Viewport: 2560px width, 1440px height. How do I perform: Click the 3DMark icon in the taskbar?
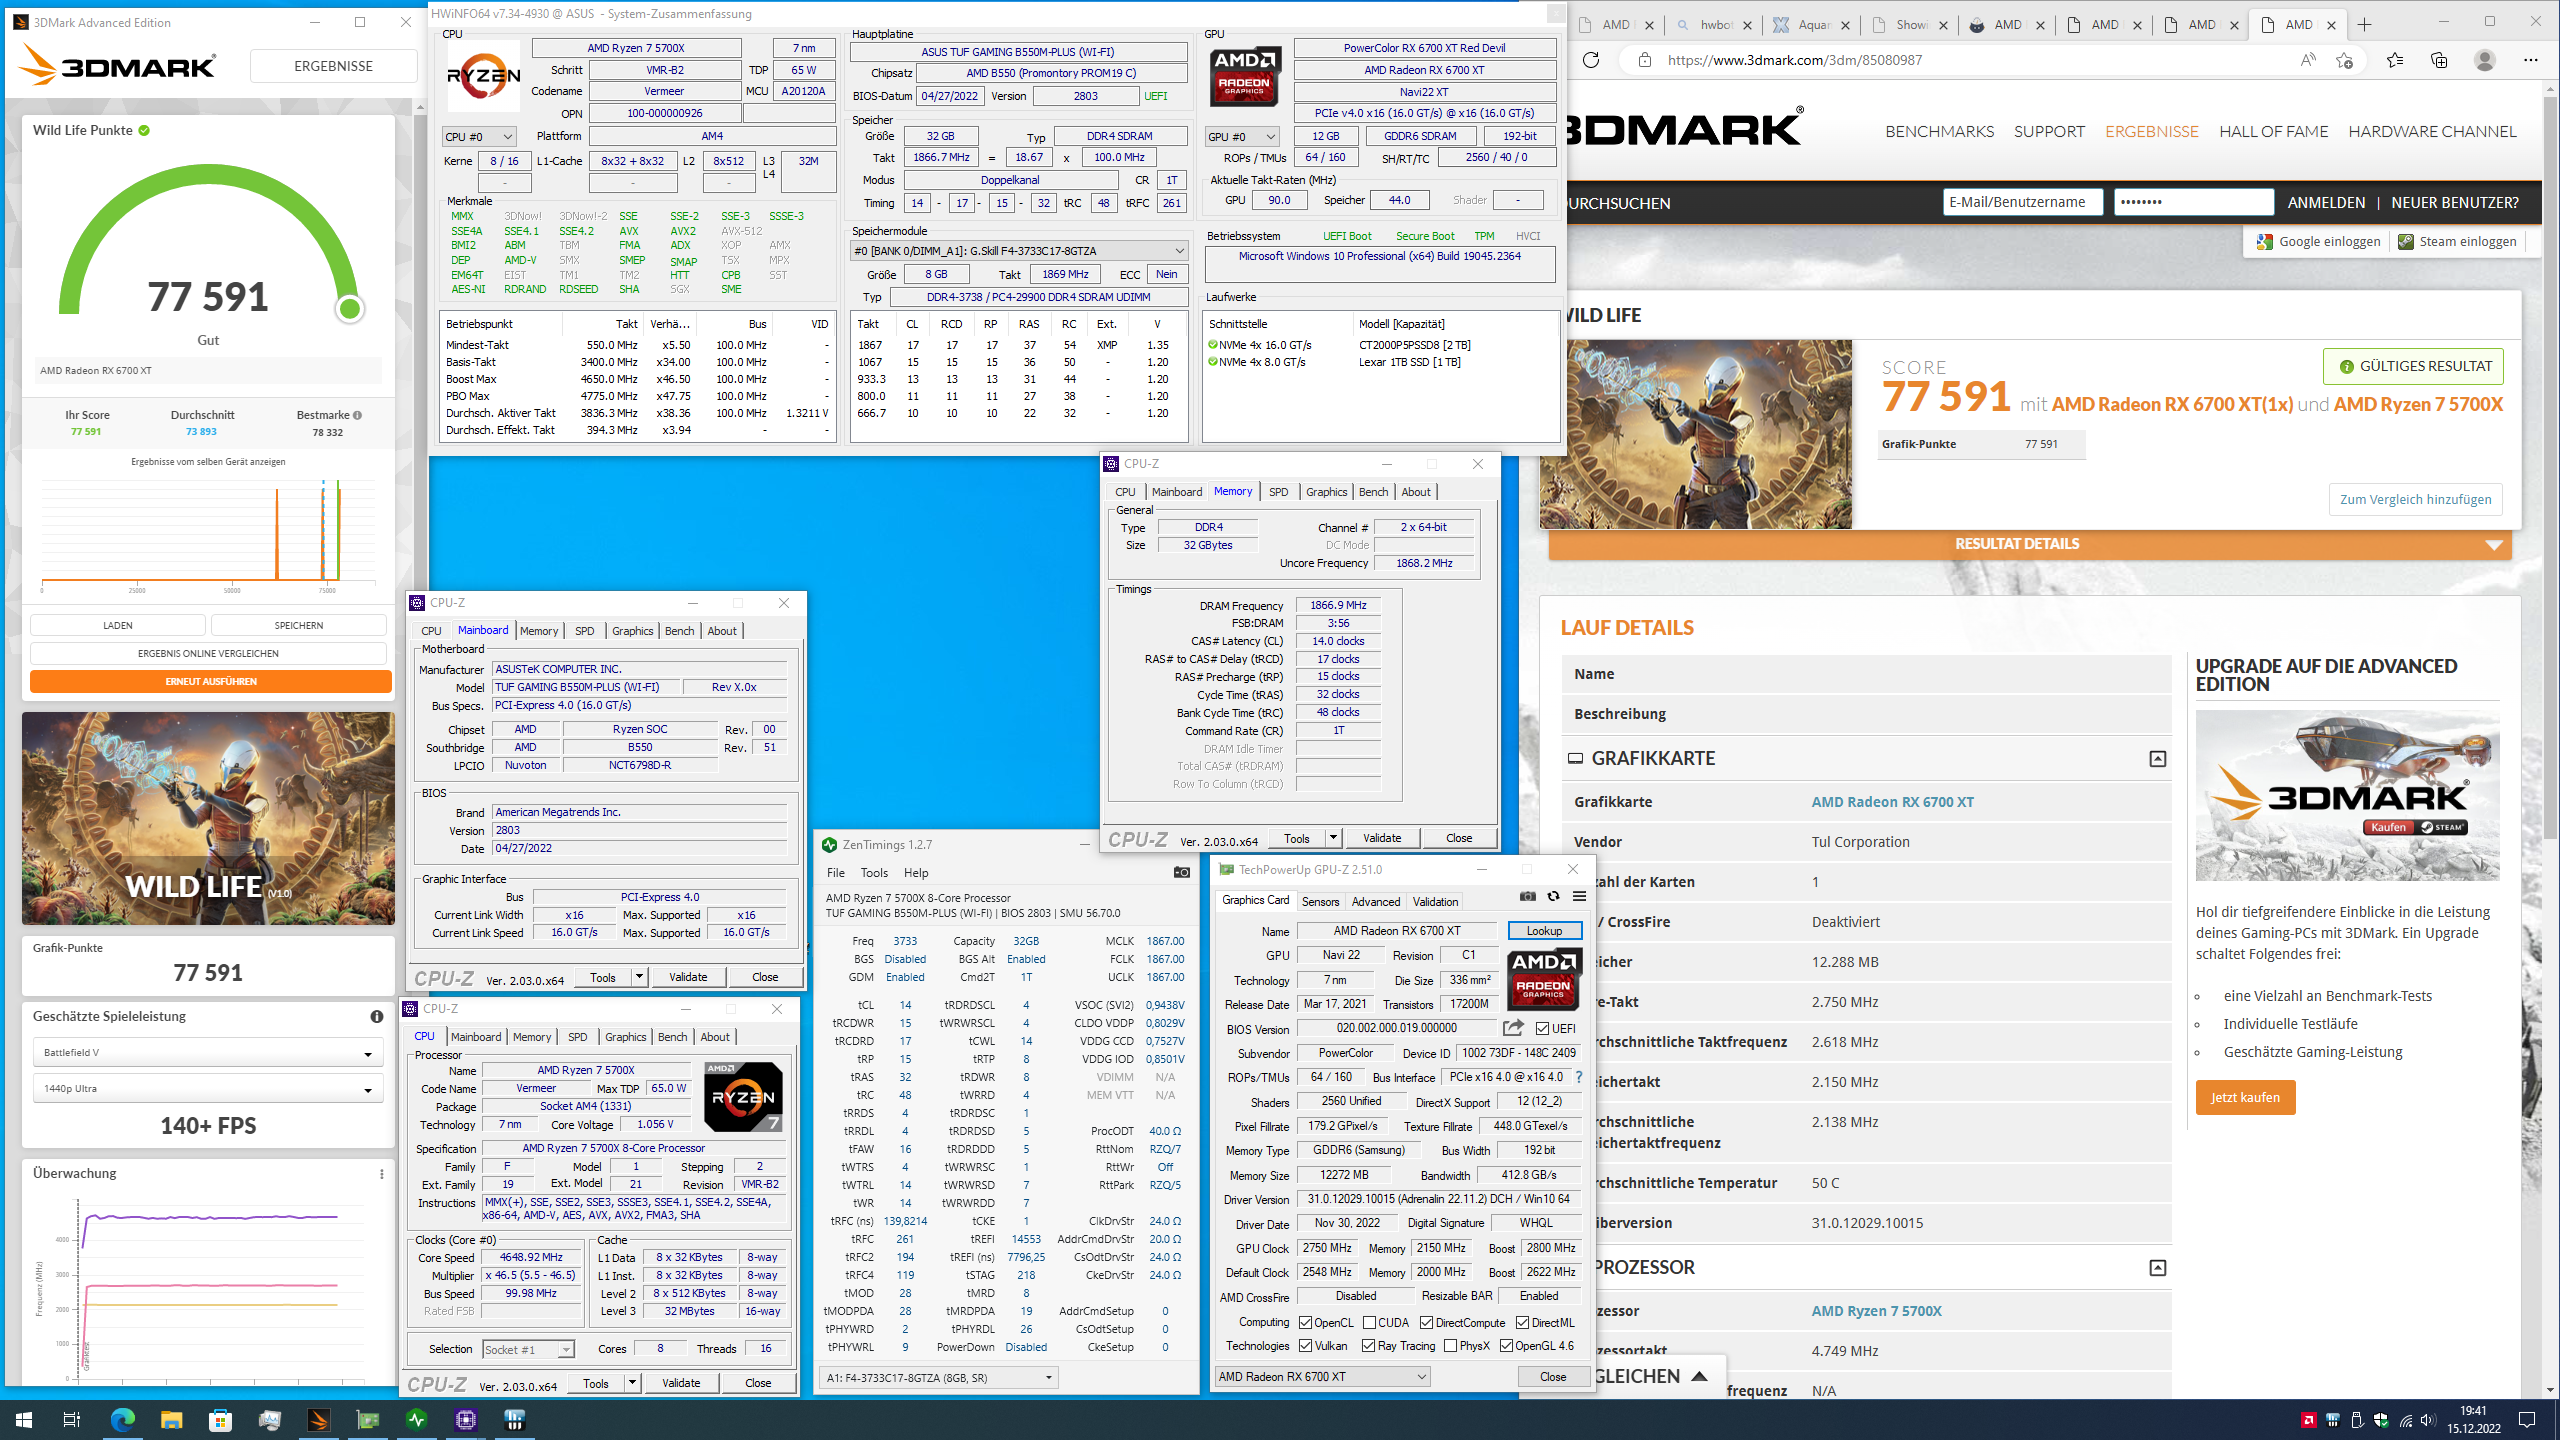point(318,1419)
